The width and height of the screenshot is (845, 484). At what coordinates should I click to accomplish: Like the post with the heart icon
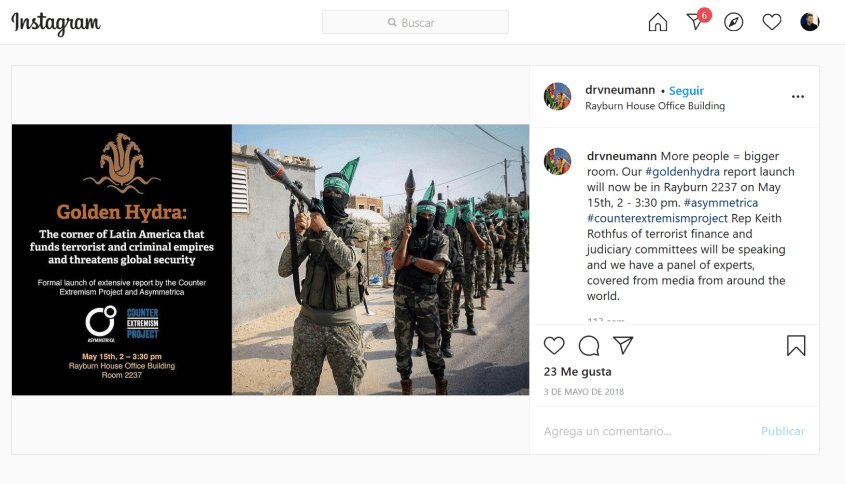[554, 345]
